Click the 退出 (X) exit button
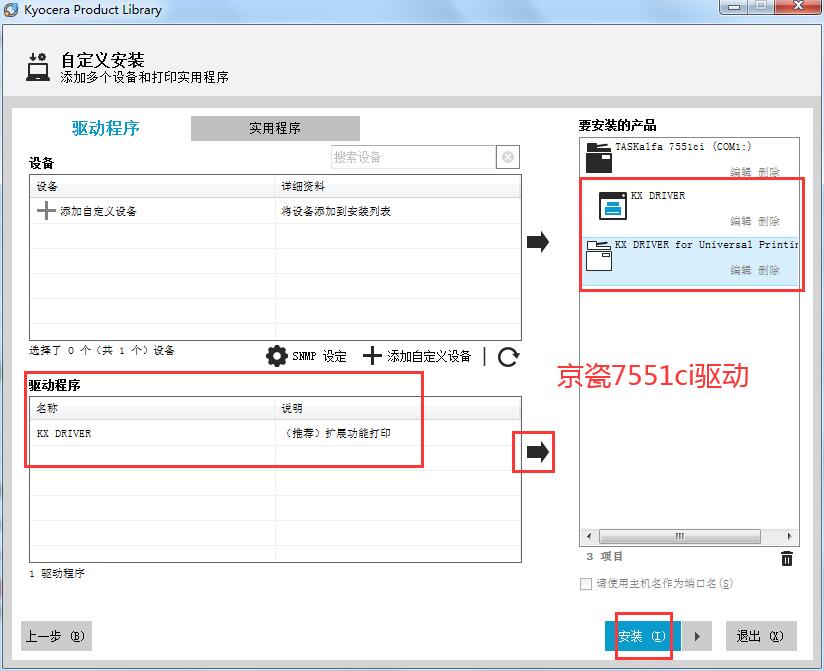This screenshot has width=824, height=671. (761, 637)
